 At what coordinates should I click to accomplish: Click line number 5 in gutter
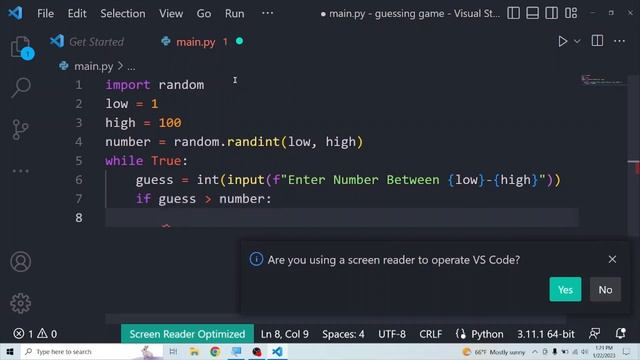(x=79, y=161)
